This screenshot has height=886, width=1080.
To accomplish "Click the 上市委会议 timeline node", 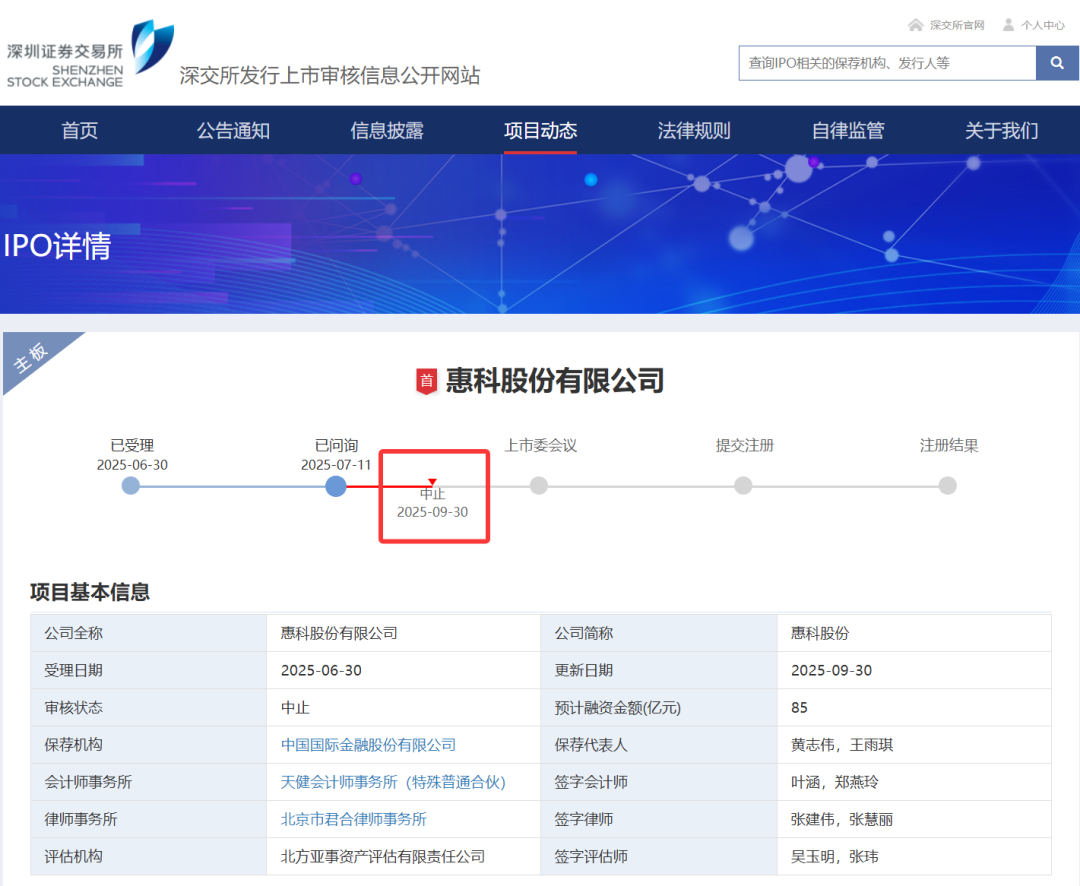I will (x=539, y=486).
